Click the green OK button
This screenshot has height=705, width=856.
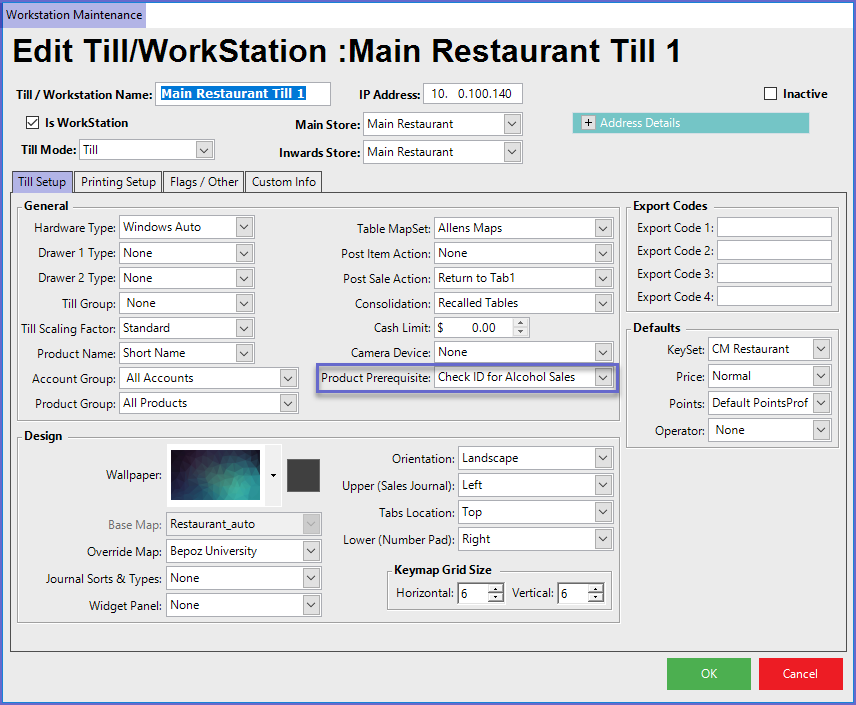[x=708, y=674]
